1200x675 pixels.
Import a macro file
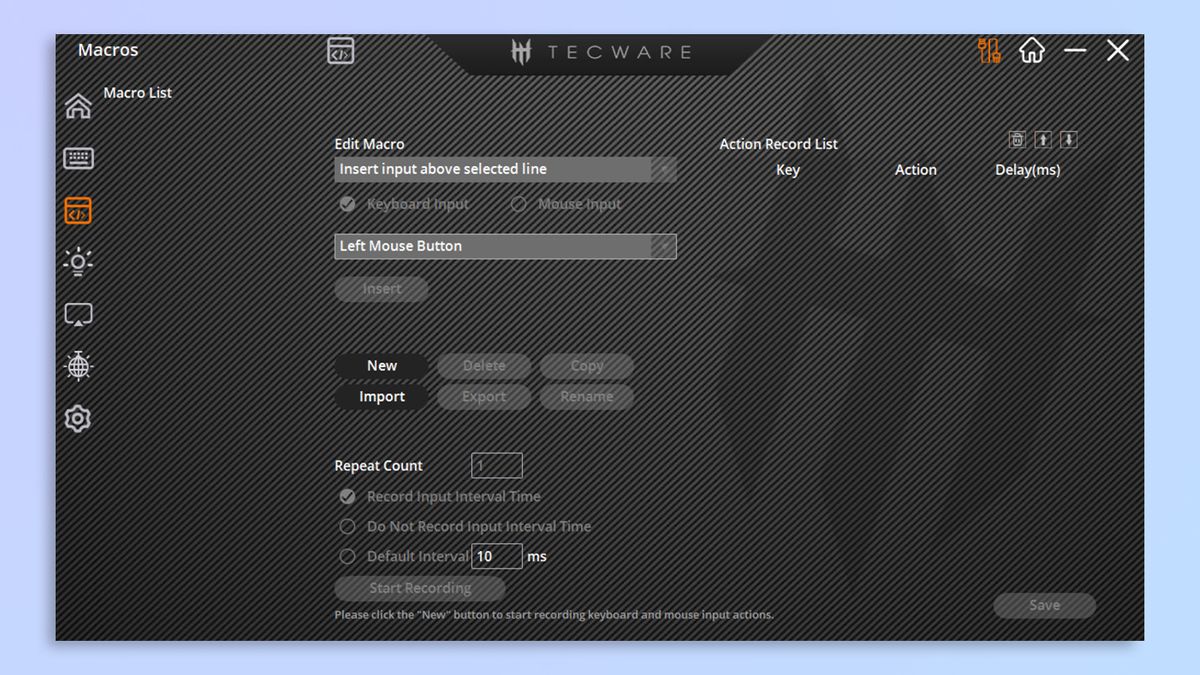[381, 397]
